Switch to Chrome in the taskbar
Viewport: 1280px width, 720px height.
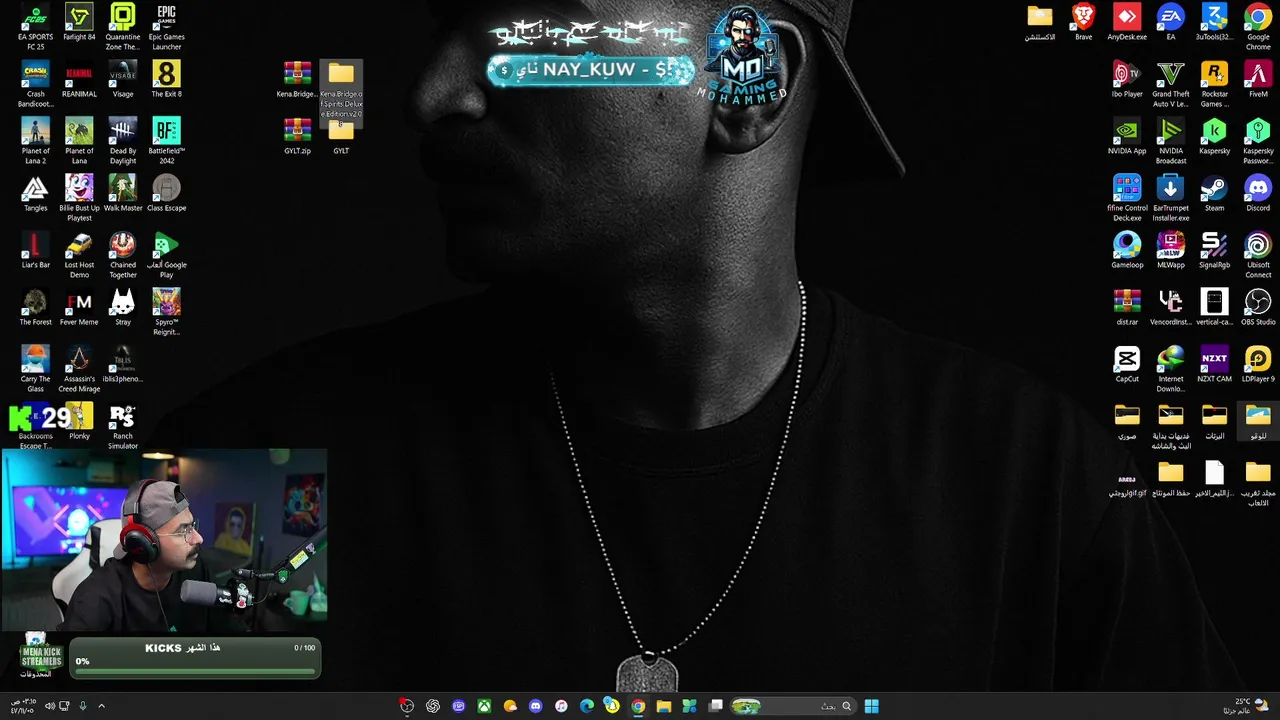(637, 706)
